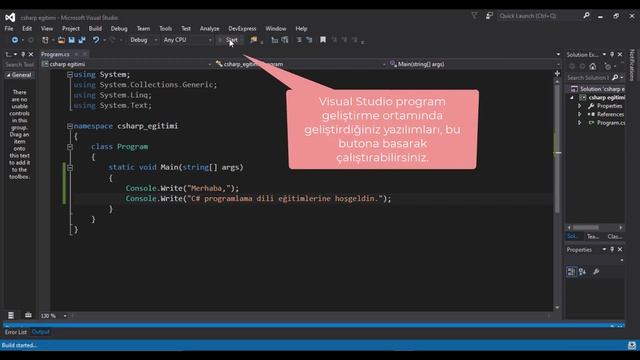The image size is (640, 360).
Task: Open the DevExpress menu
Action: (x=242, y=29)
